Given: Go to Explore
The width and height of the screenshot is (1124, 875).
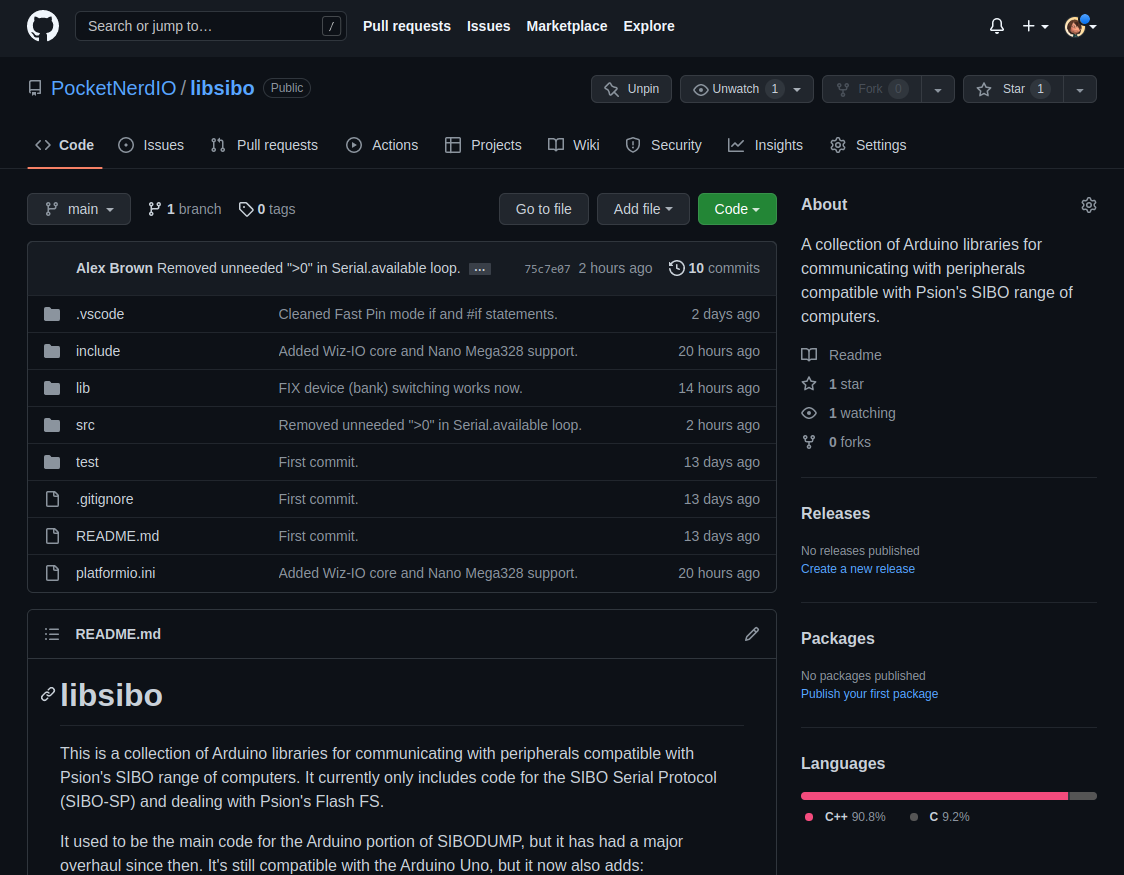Looking at the screenshot, I should click(x=649, y=27).
